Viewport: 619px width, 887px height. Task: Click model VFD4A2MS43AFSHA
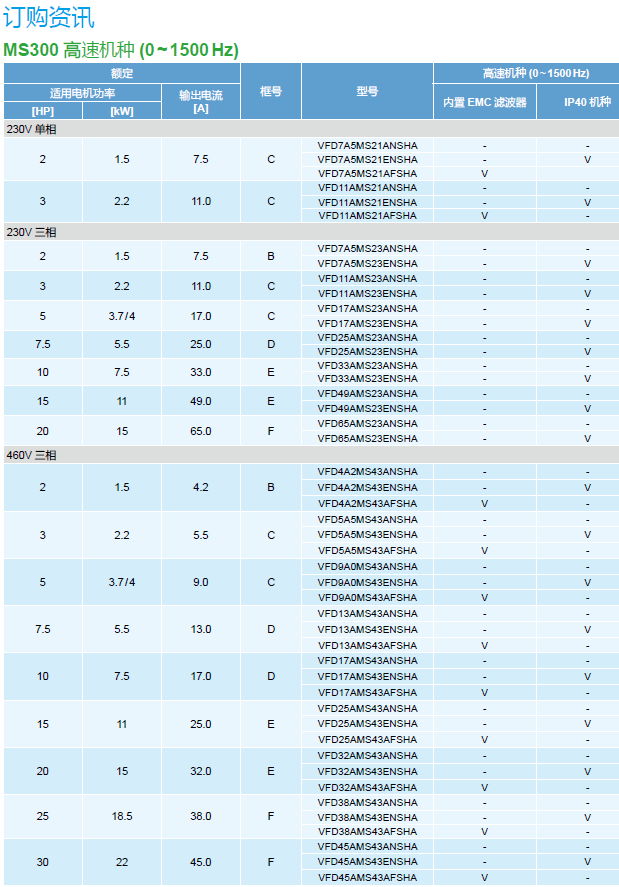coord(367,503)
